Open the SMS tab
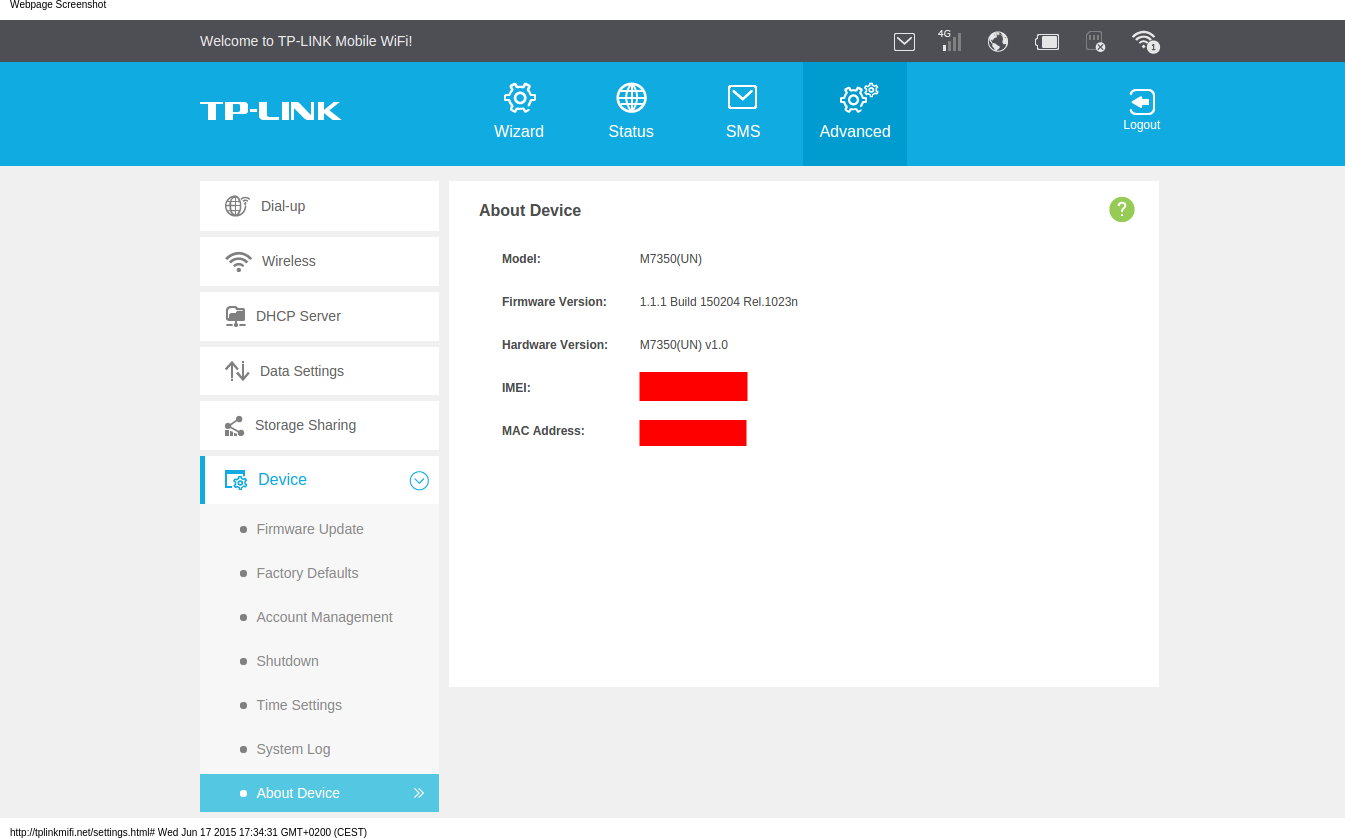 [743, 112]
